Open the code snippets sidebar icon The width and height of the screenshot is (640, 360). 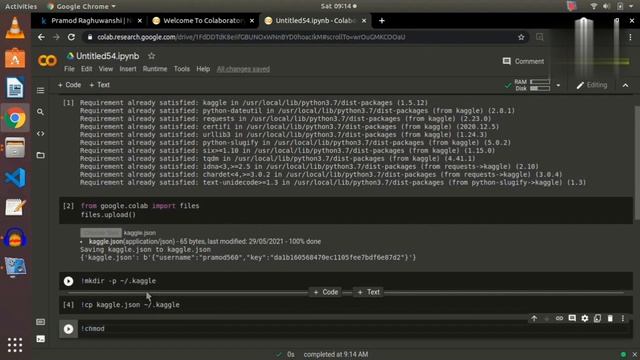pyautogui.click(x=40, y=133)
